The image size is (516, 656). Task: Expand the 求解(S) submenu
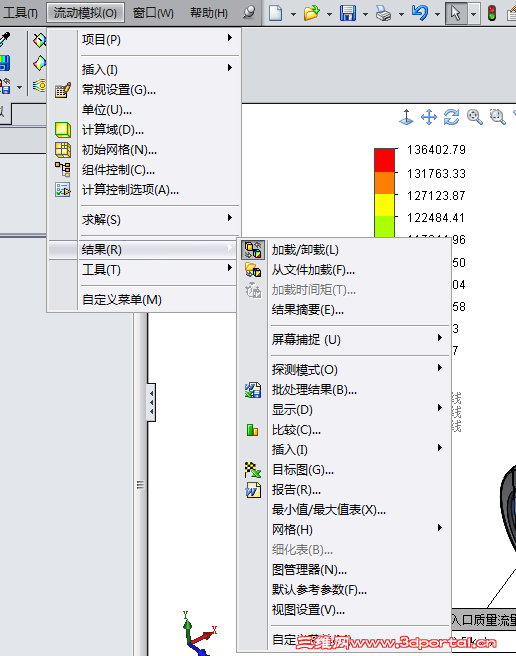(144, 219)
